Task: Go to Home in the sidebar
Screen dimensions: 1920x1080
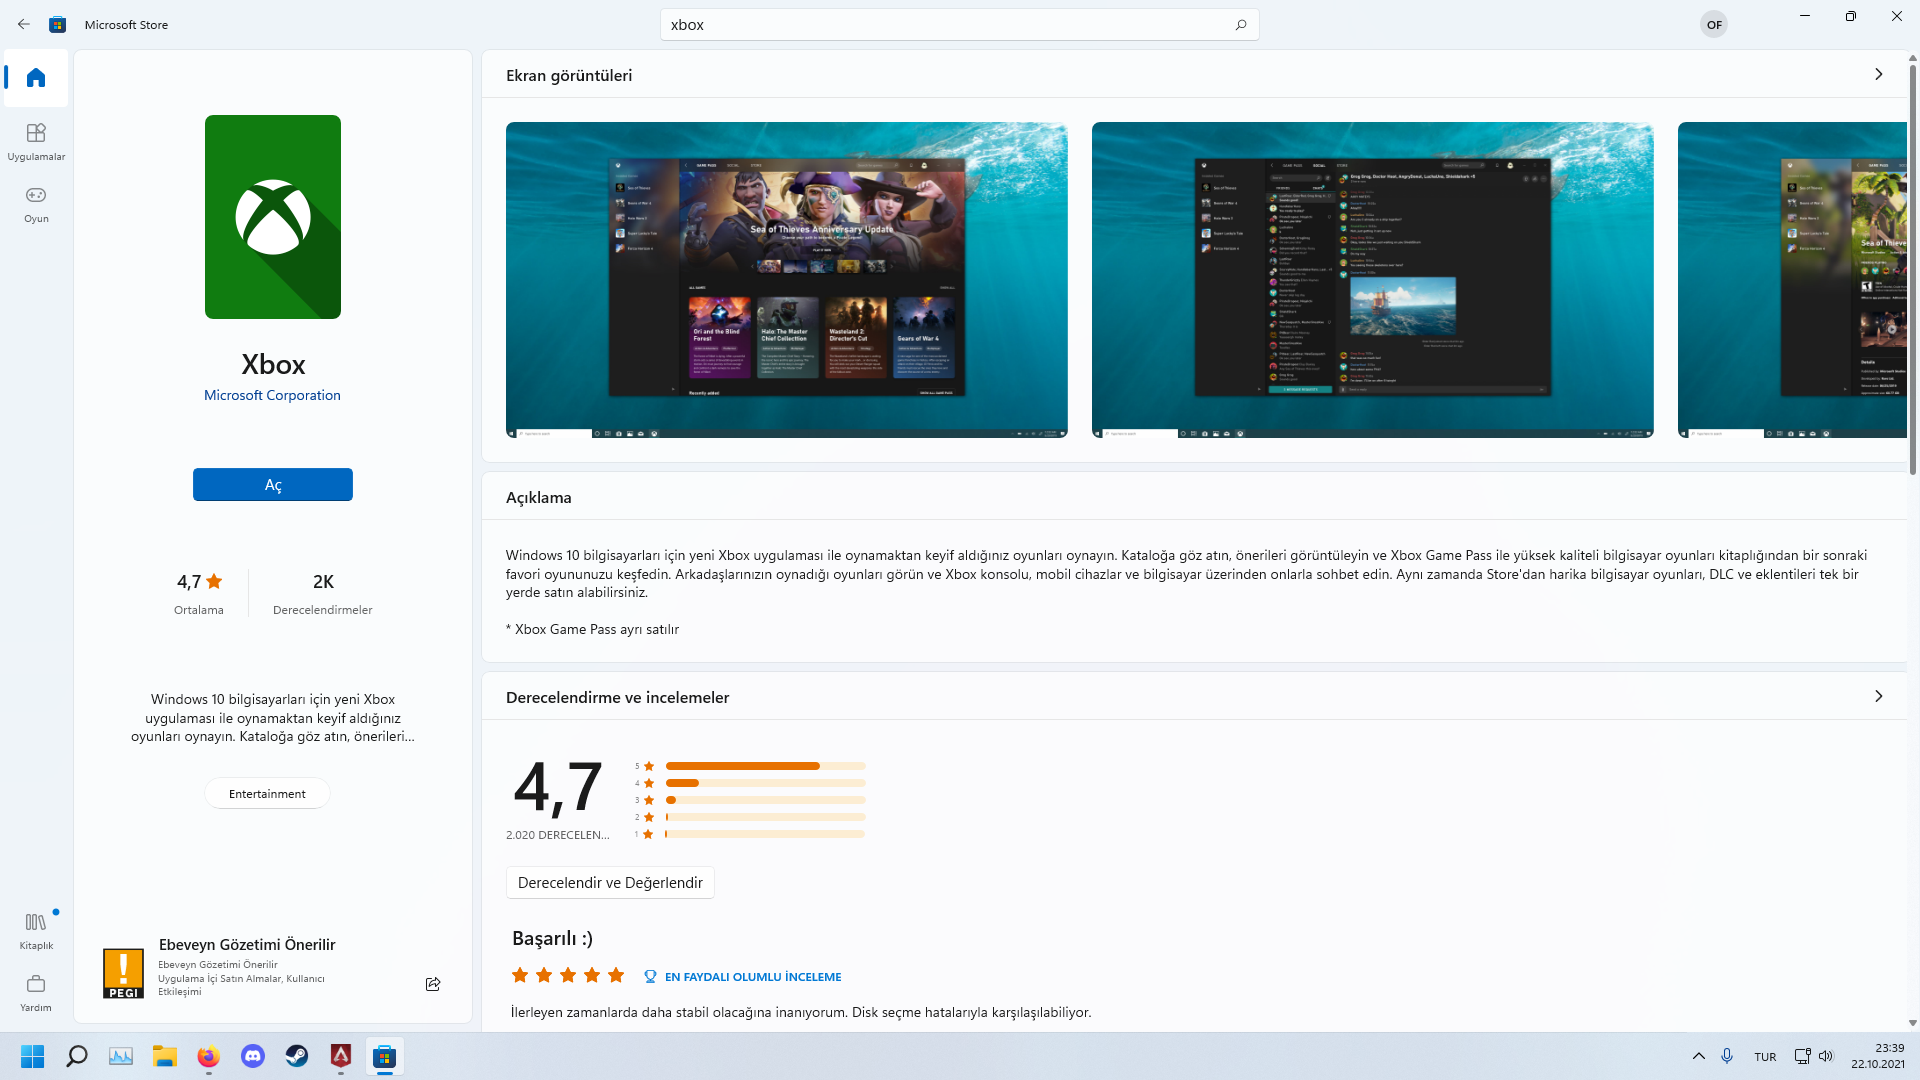Action: click(36, 78)
